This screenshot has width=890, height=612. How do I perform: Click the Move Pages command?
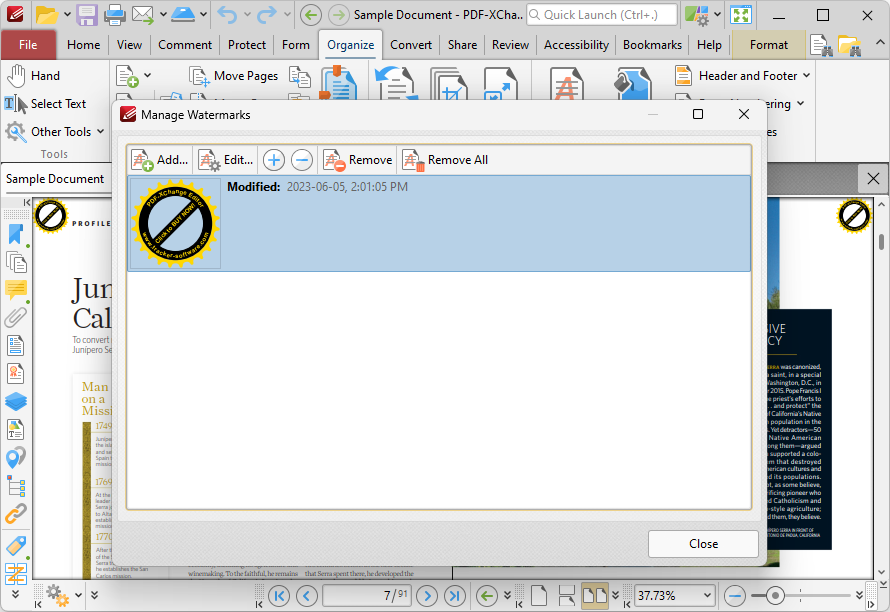pyautogui.click(x=234, y=76)
